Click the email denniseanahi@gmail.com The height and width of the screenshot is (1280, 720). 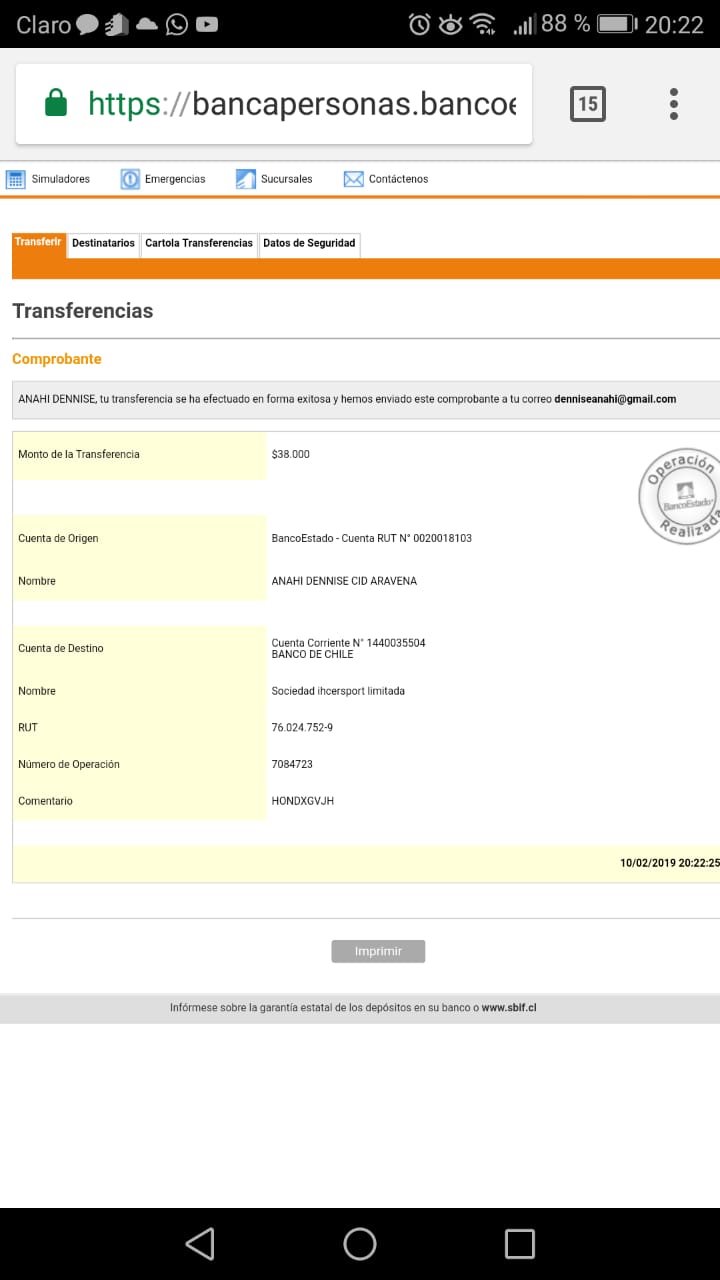pos(615,399)
